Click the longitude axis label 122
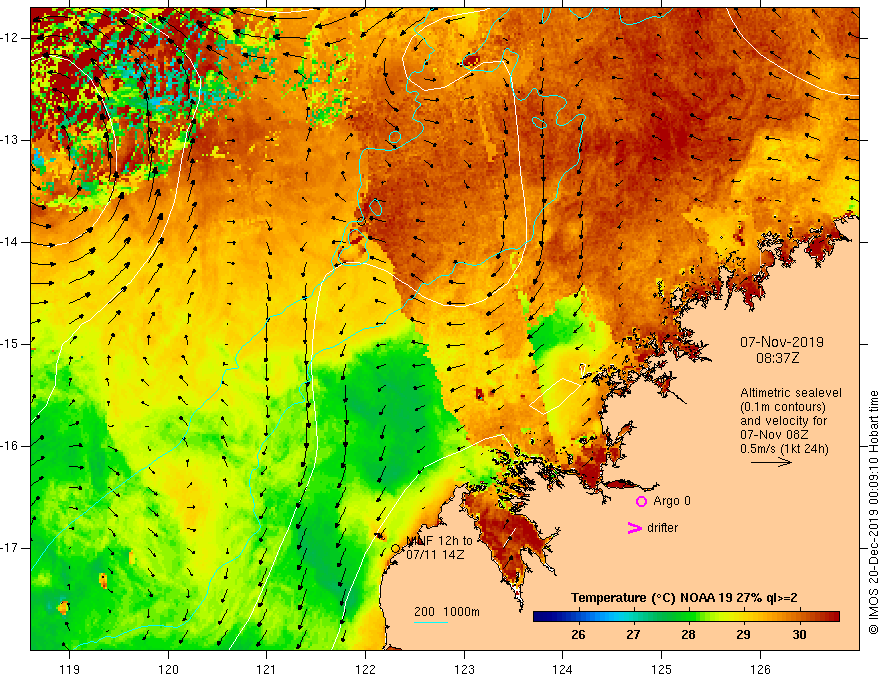This screenshot has height=680, width=880. [x=365, y=669]
